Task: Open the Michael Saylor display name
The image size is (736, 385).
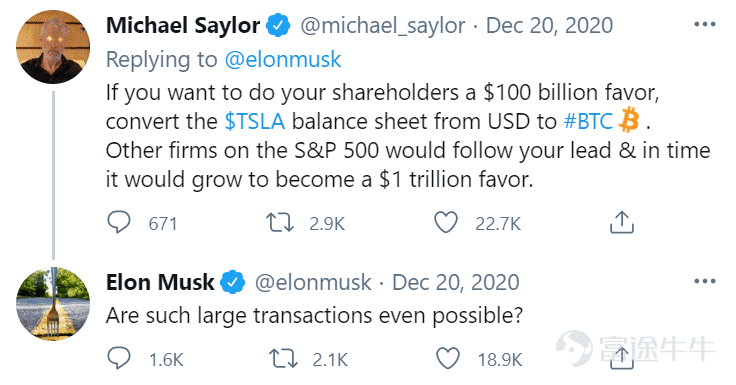Action: pos(183,25)
